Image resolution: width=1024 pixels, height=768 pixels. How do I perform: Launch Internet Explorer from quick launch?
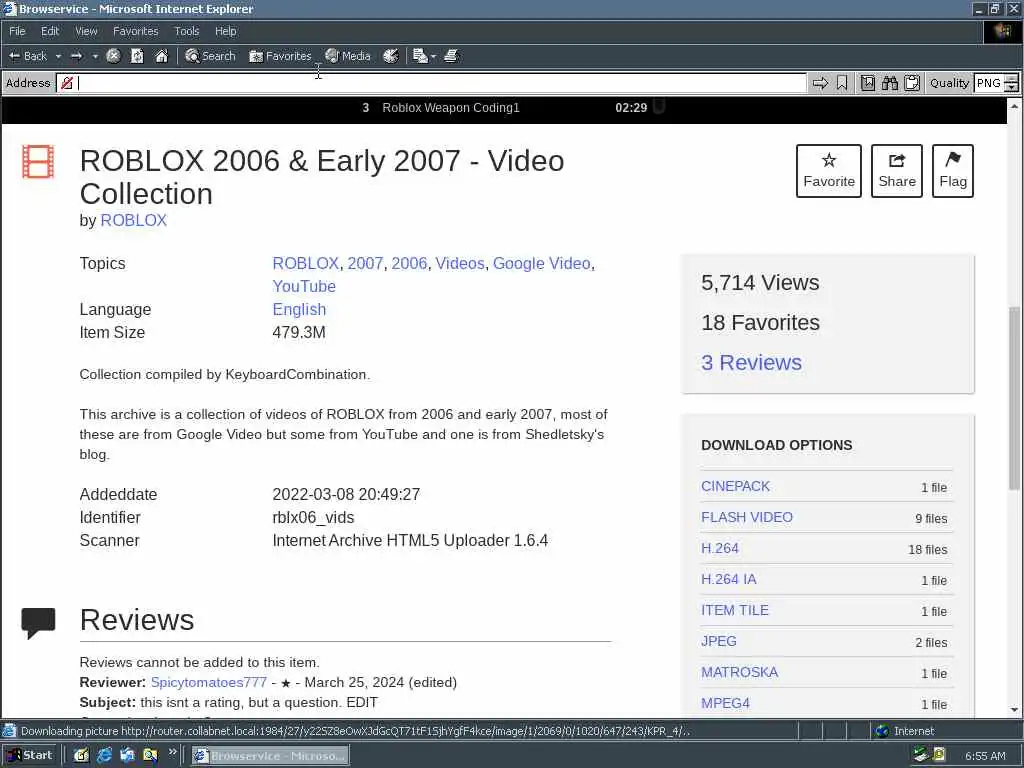pos(104,756)
